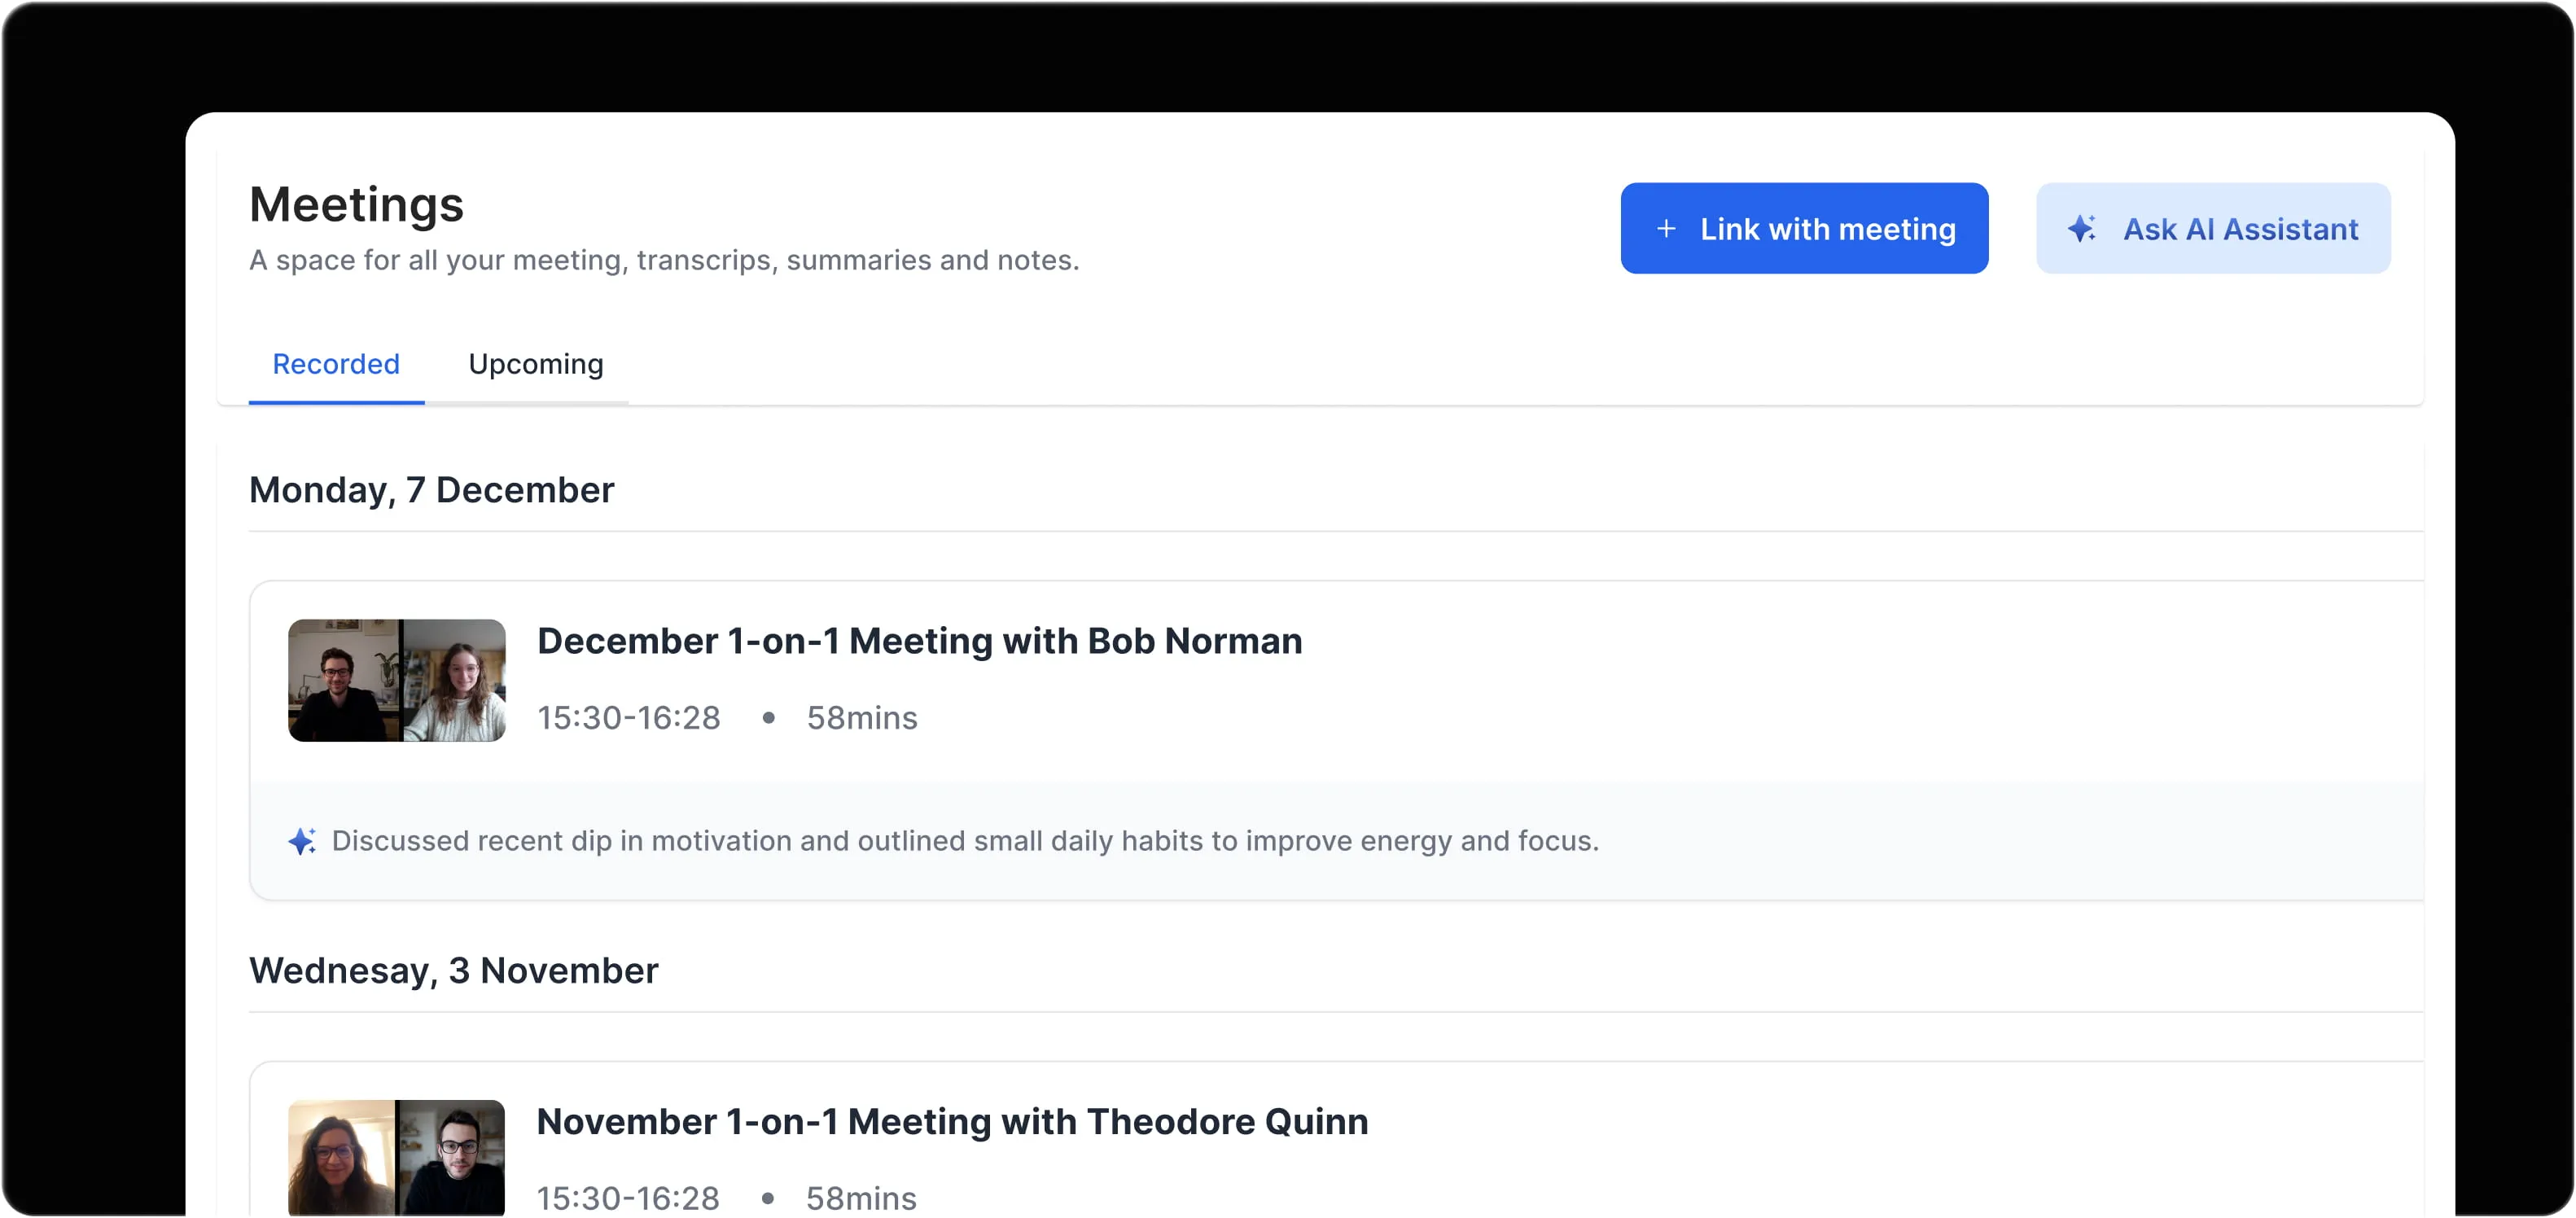
Task: Select the summary text about motivation dip
Action: point(965,841)
